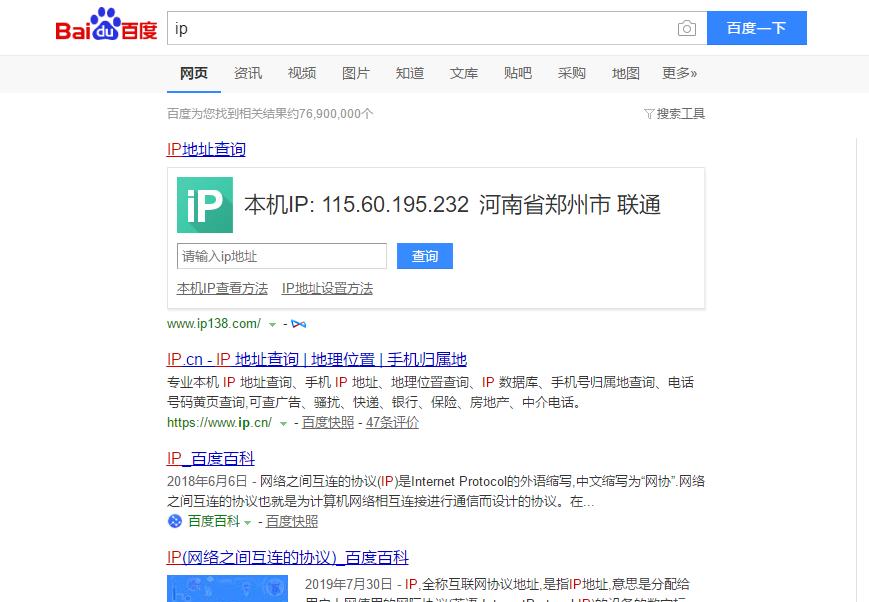Click the 请输入ip地址 input field
The width and height of the screenshot is (869, 602).
pyautogui.click(x=280, y=256)
